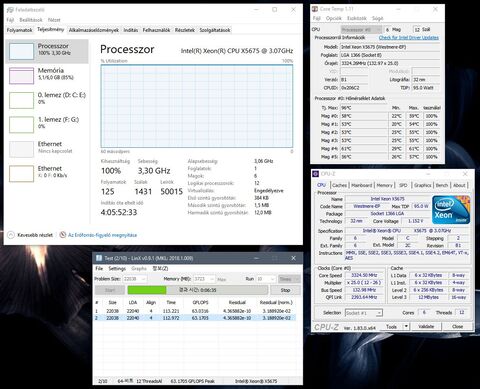
Task: Click the Tj. Max 96°C value in Core Temp
Action: tap(364, 108)
